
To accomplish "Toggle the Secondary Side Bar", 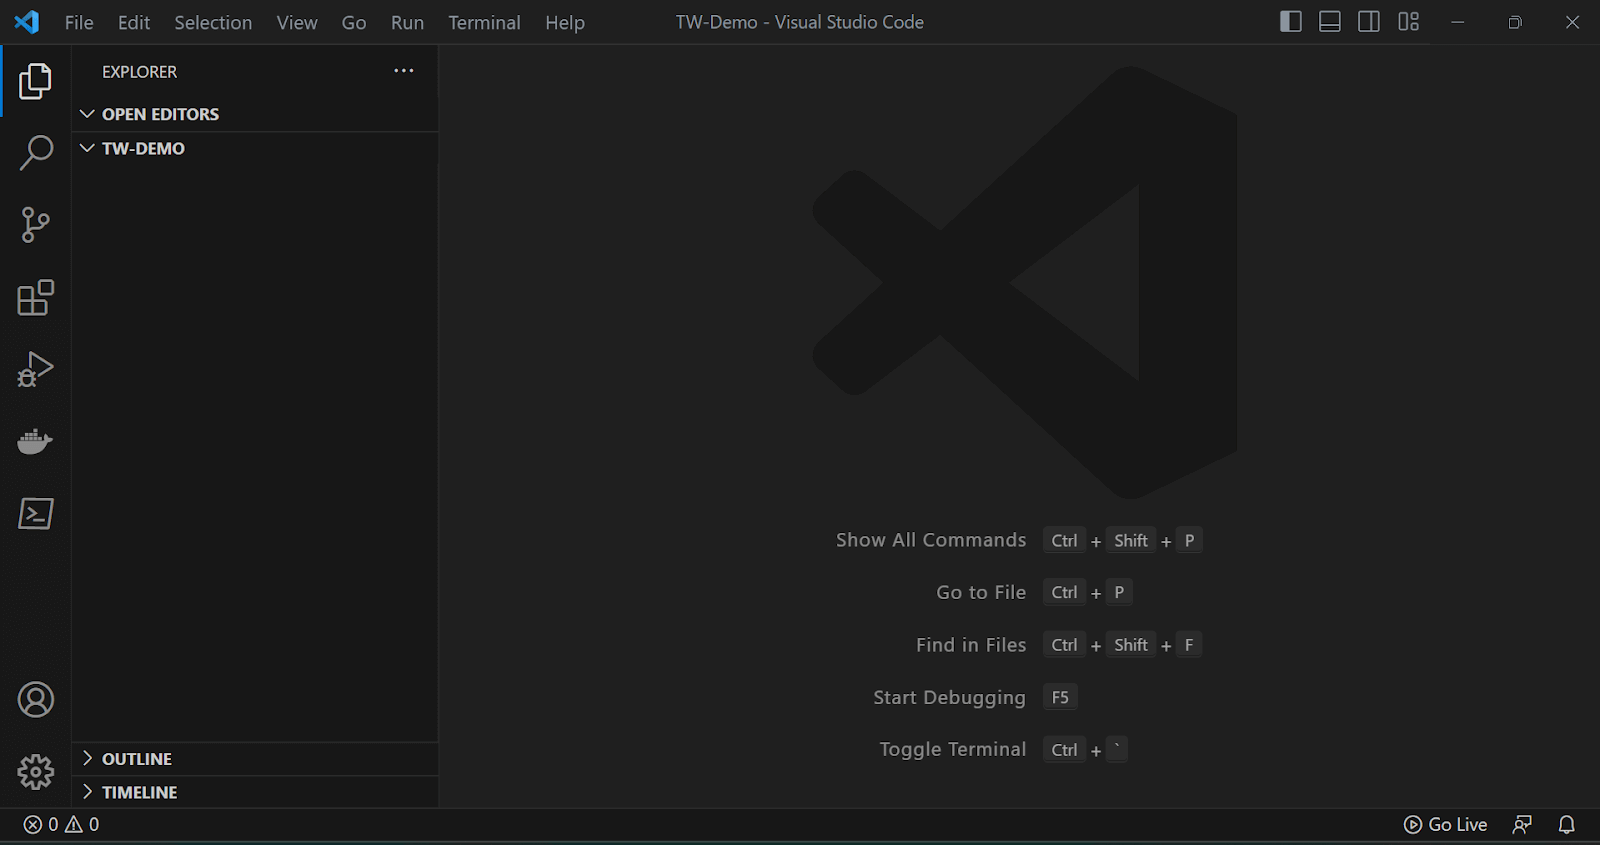I will click(x=1369, y=22).
